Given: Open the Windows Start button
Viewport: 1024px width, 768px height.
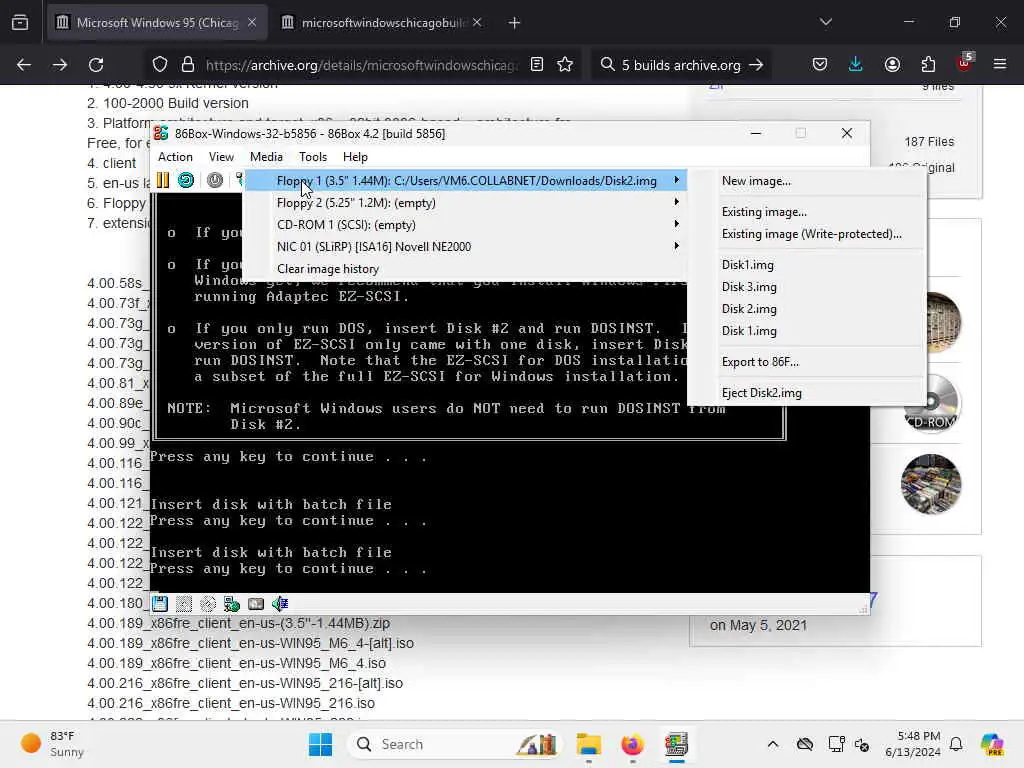Looking at the screenshot, I should 321,744.
